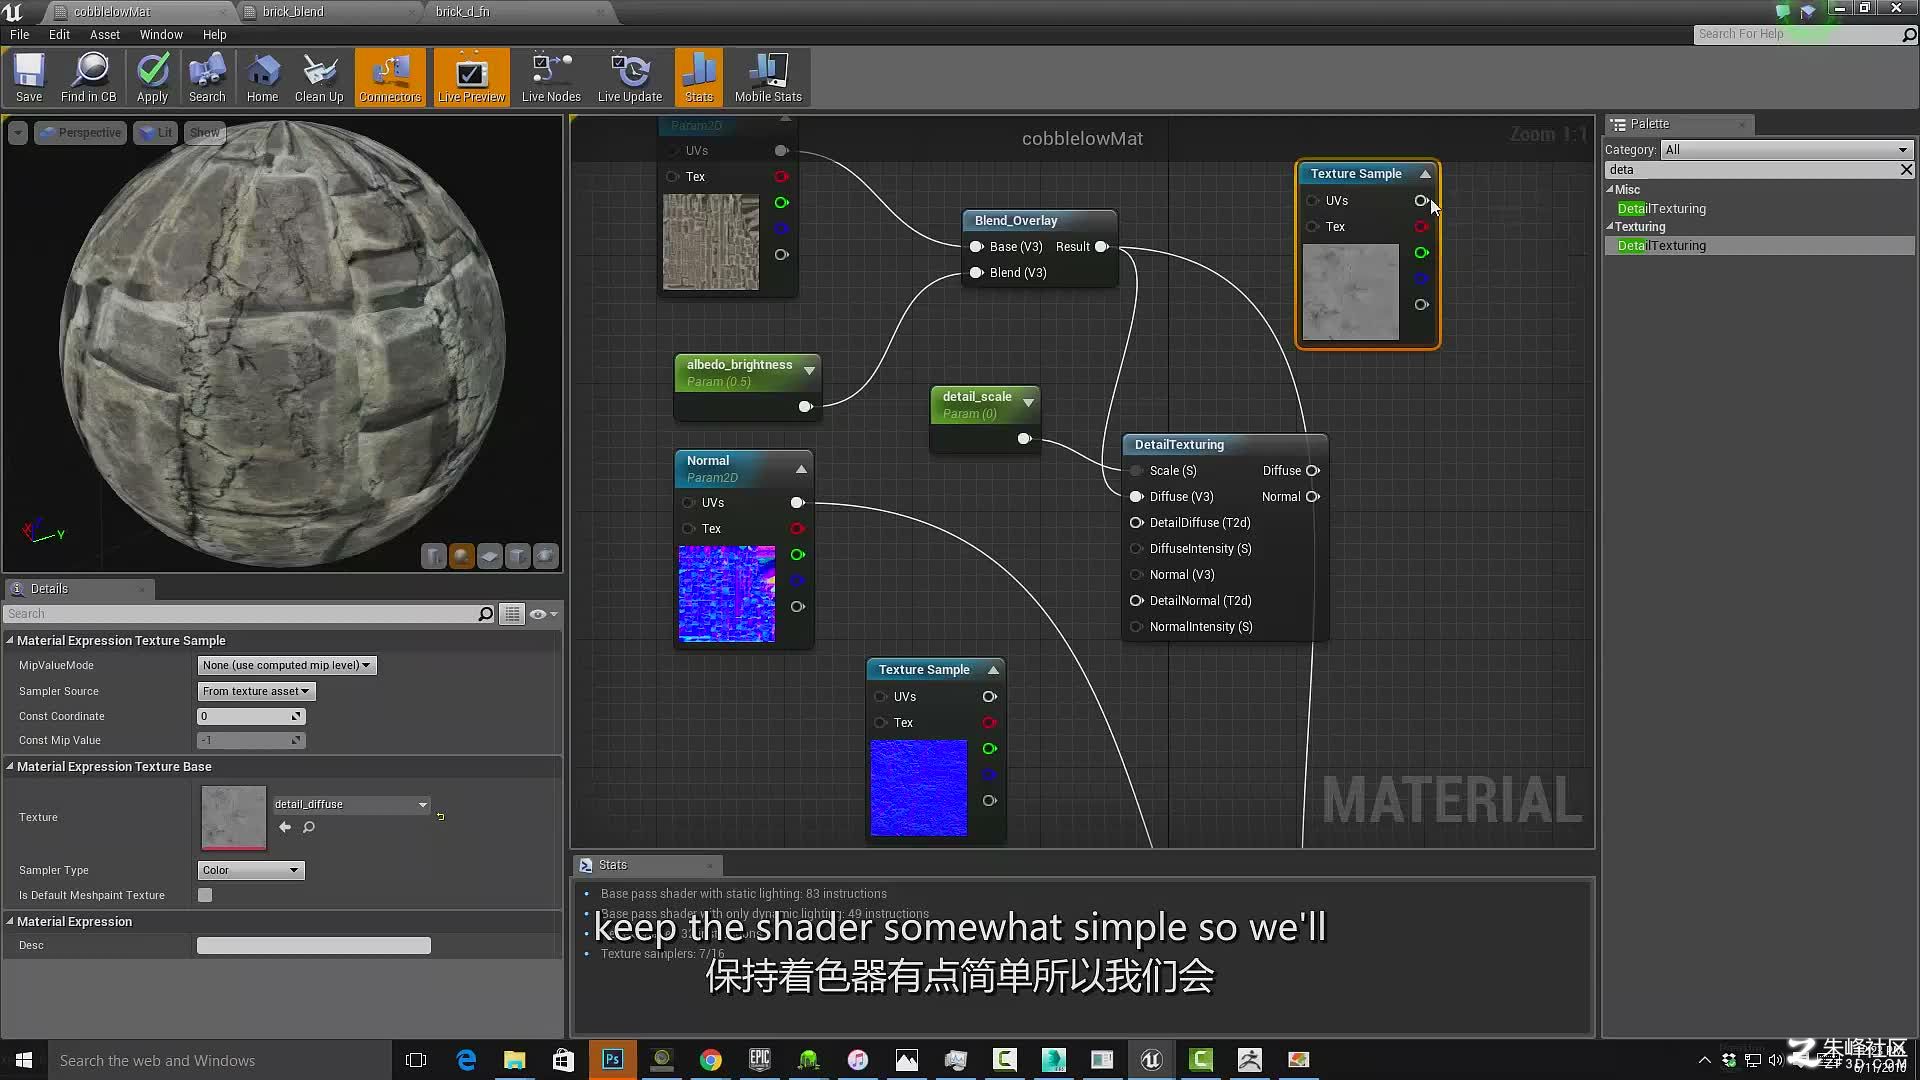Set preview mesh to plane
This screenshot has height=1080, width=1920.
tap(489, 556)
